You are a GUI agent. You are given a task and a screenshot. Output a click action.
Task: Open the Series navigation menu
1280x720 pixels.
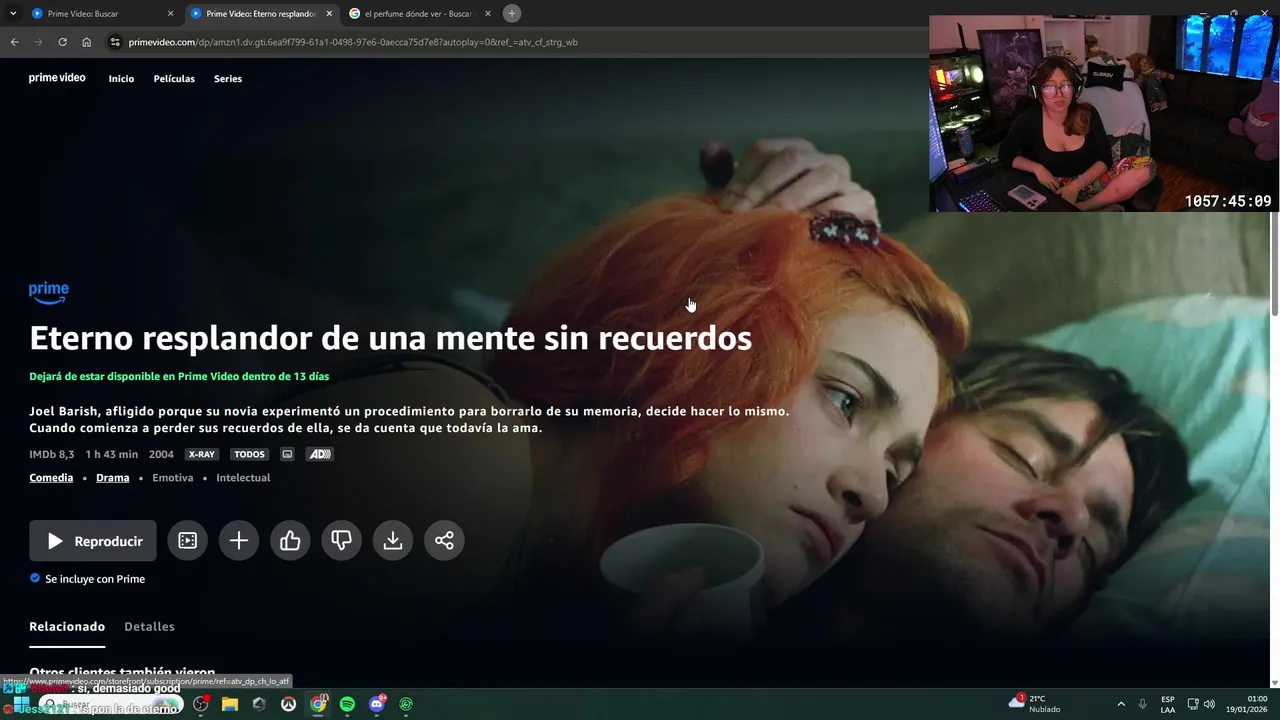(x=228, y=79)
